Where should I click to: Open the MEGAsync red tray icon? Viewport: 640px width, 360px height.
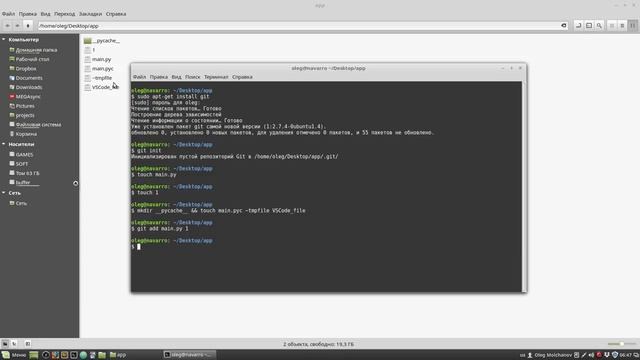click(599, 355)
